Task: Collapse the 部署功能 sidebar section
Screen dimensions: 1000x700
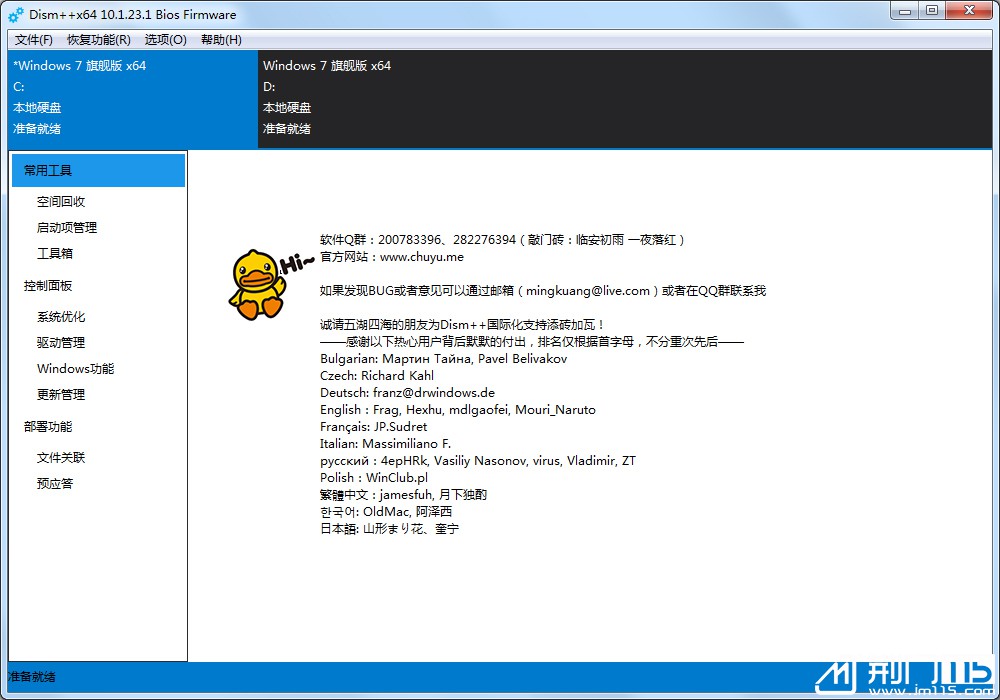Action: coord(48,427)
